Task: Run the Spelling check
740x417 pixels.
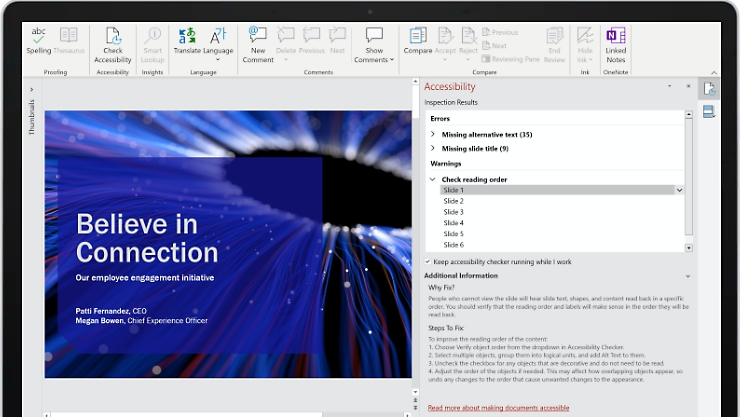Action: tap(38, 40)
